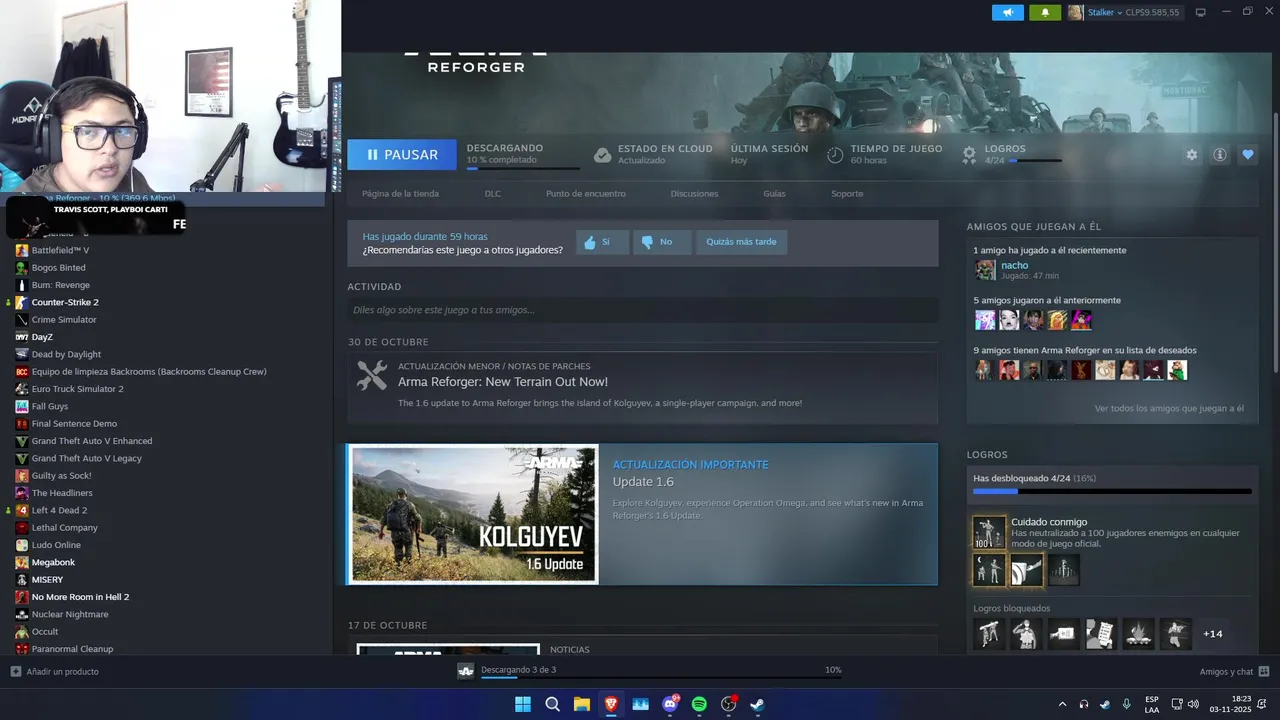Screen dimensions: 1280x720
Task: Open Amigos y chat
Action: (x=1234, y=671)
